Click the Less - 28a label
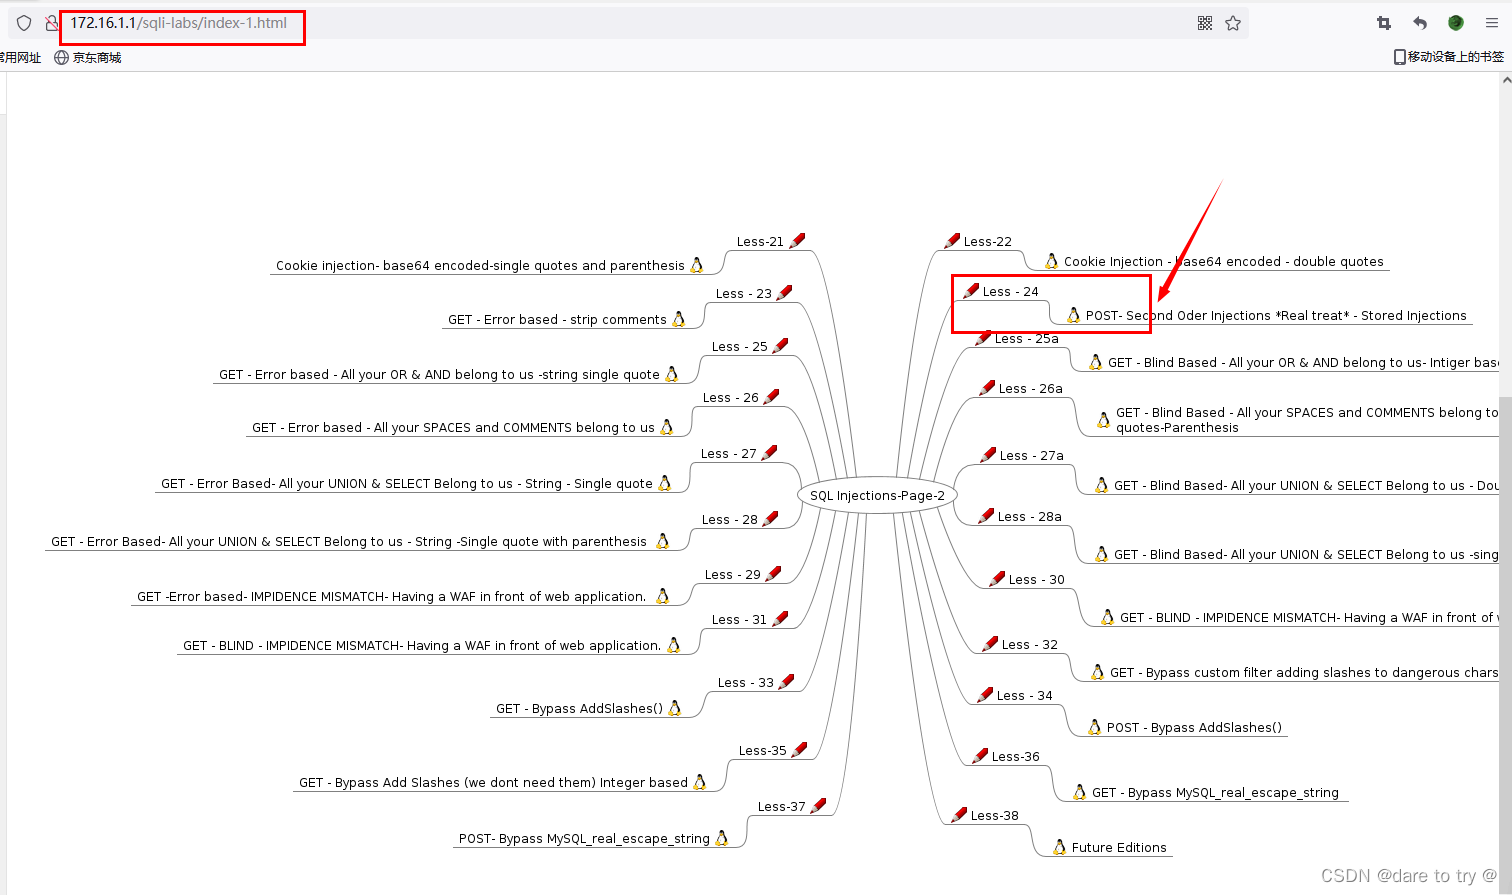 (1030, 517)
